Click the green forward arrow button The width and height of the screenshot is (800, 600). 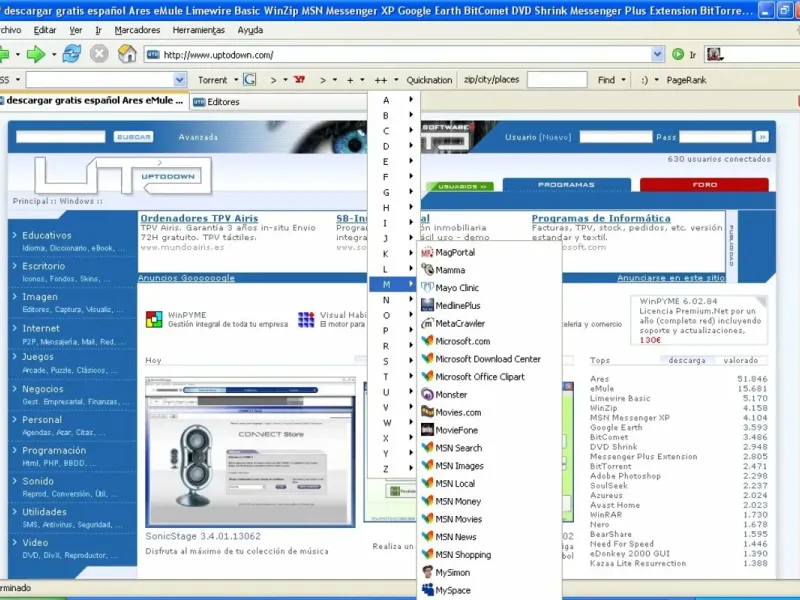coord(36,54)
